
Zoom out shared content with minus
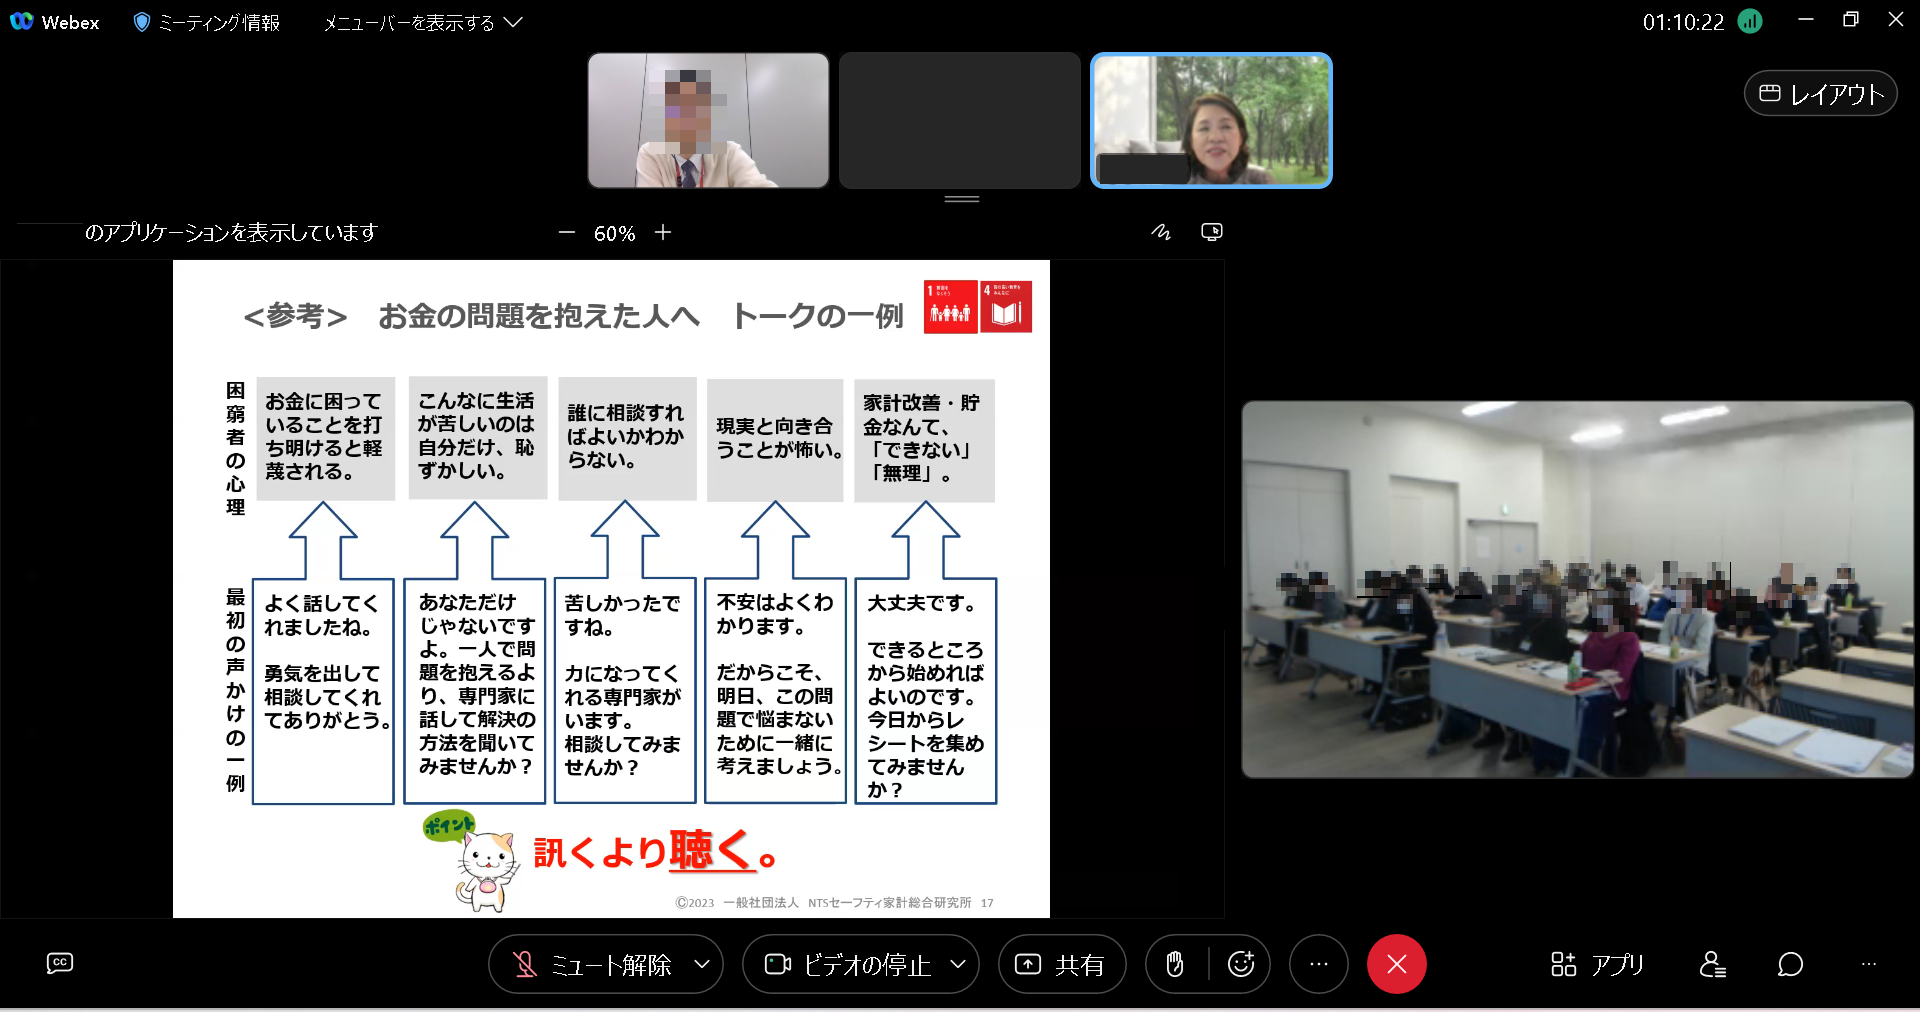[x=567, y=232]
